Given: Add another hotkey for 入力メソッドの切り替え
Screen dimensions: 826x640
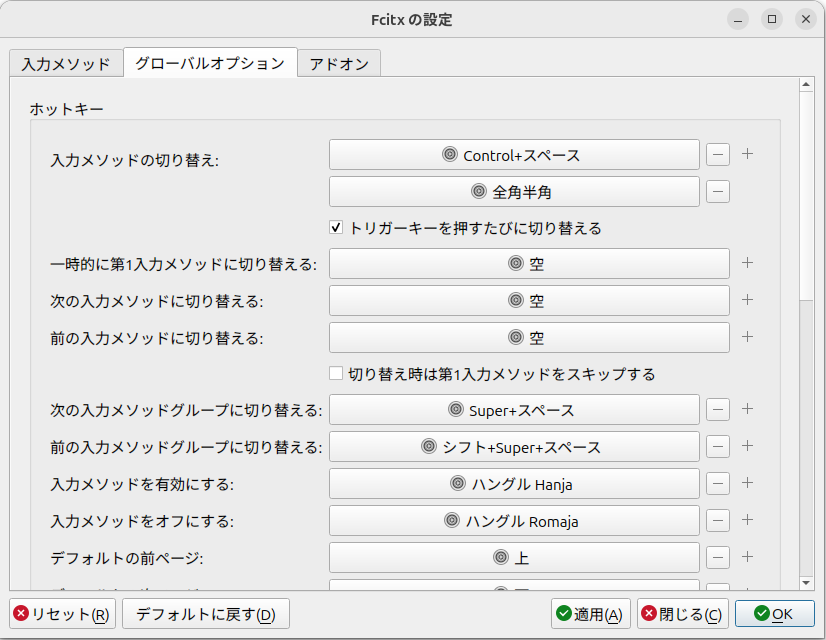Looking at the screenshot, I should 747,154.
